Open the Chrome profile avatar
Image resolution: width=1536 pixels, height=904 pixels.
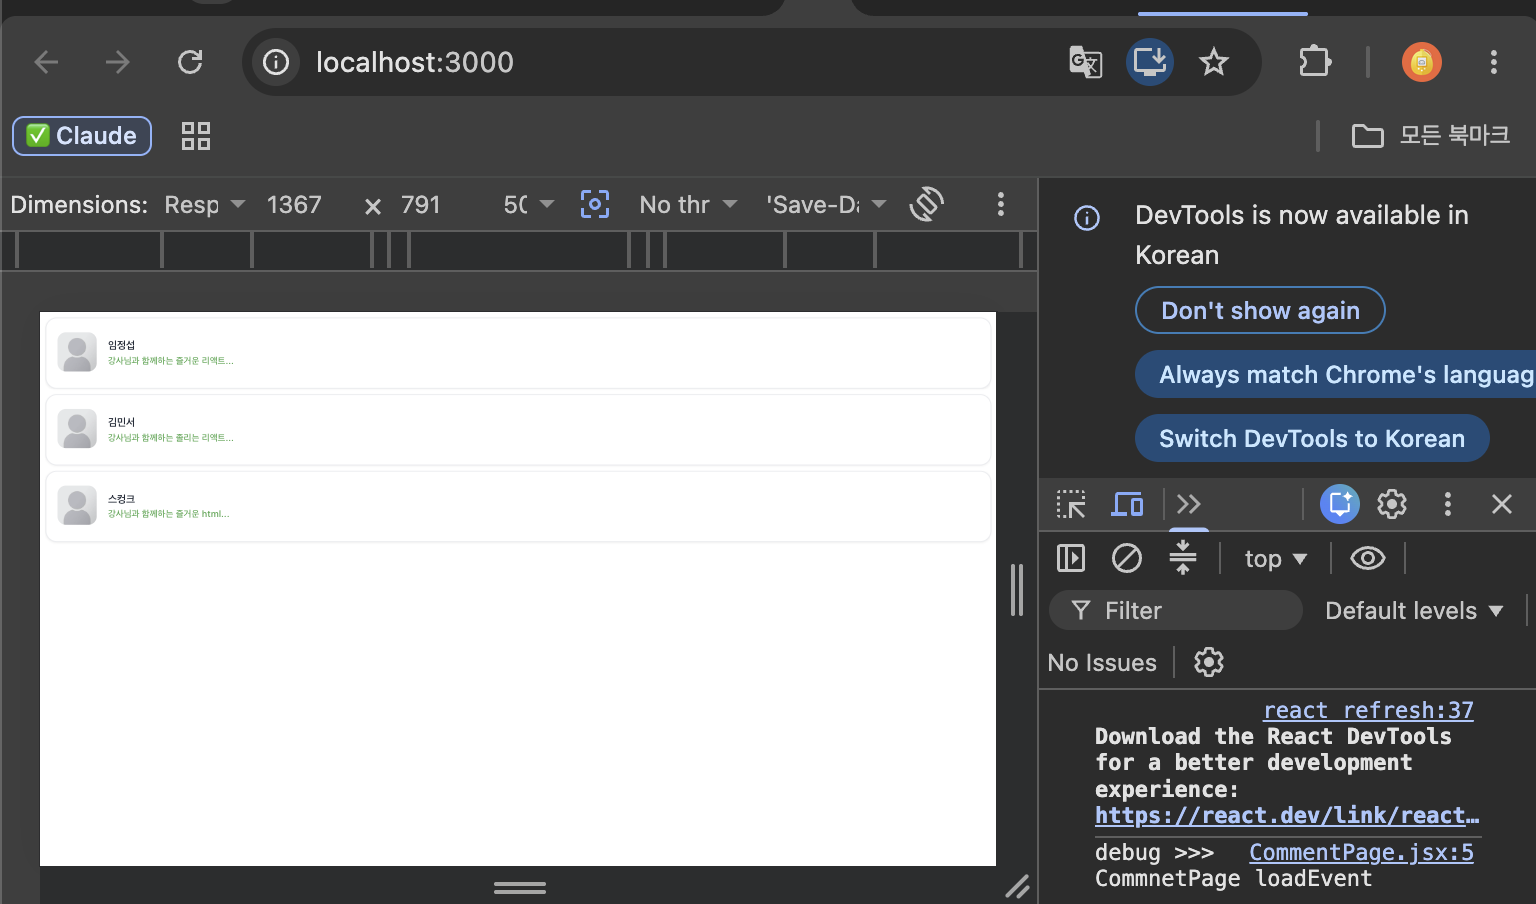(1422, 62)
